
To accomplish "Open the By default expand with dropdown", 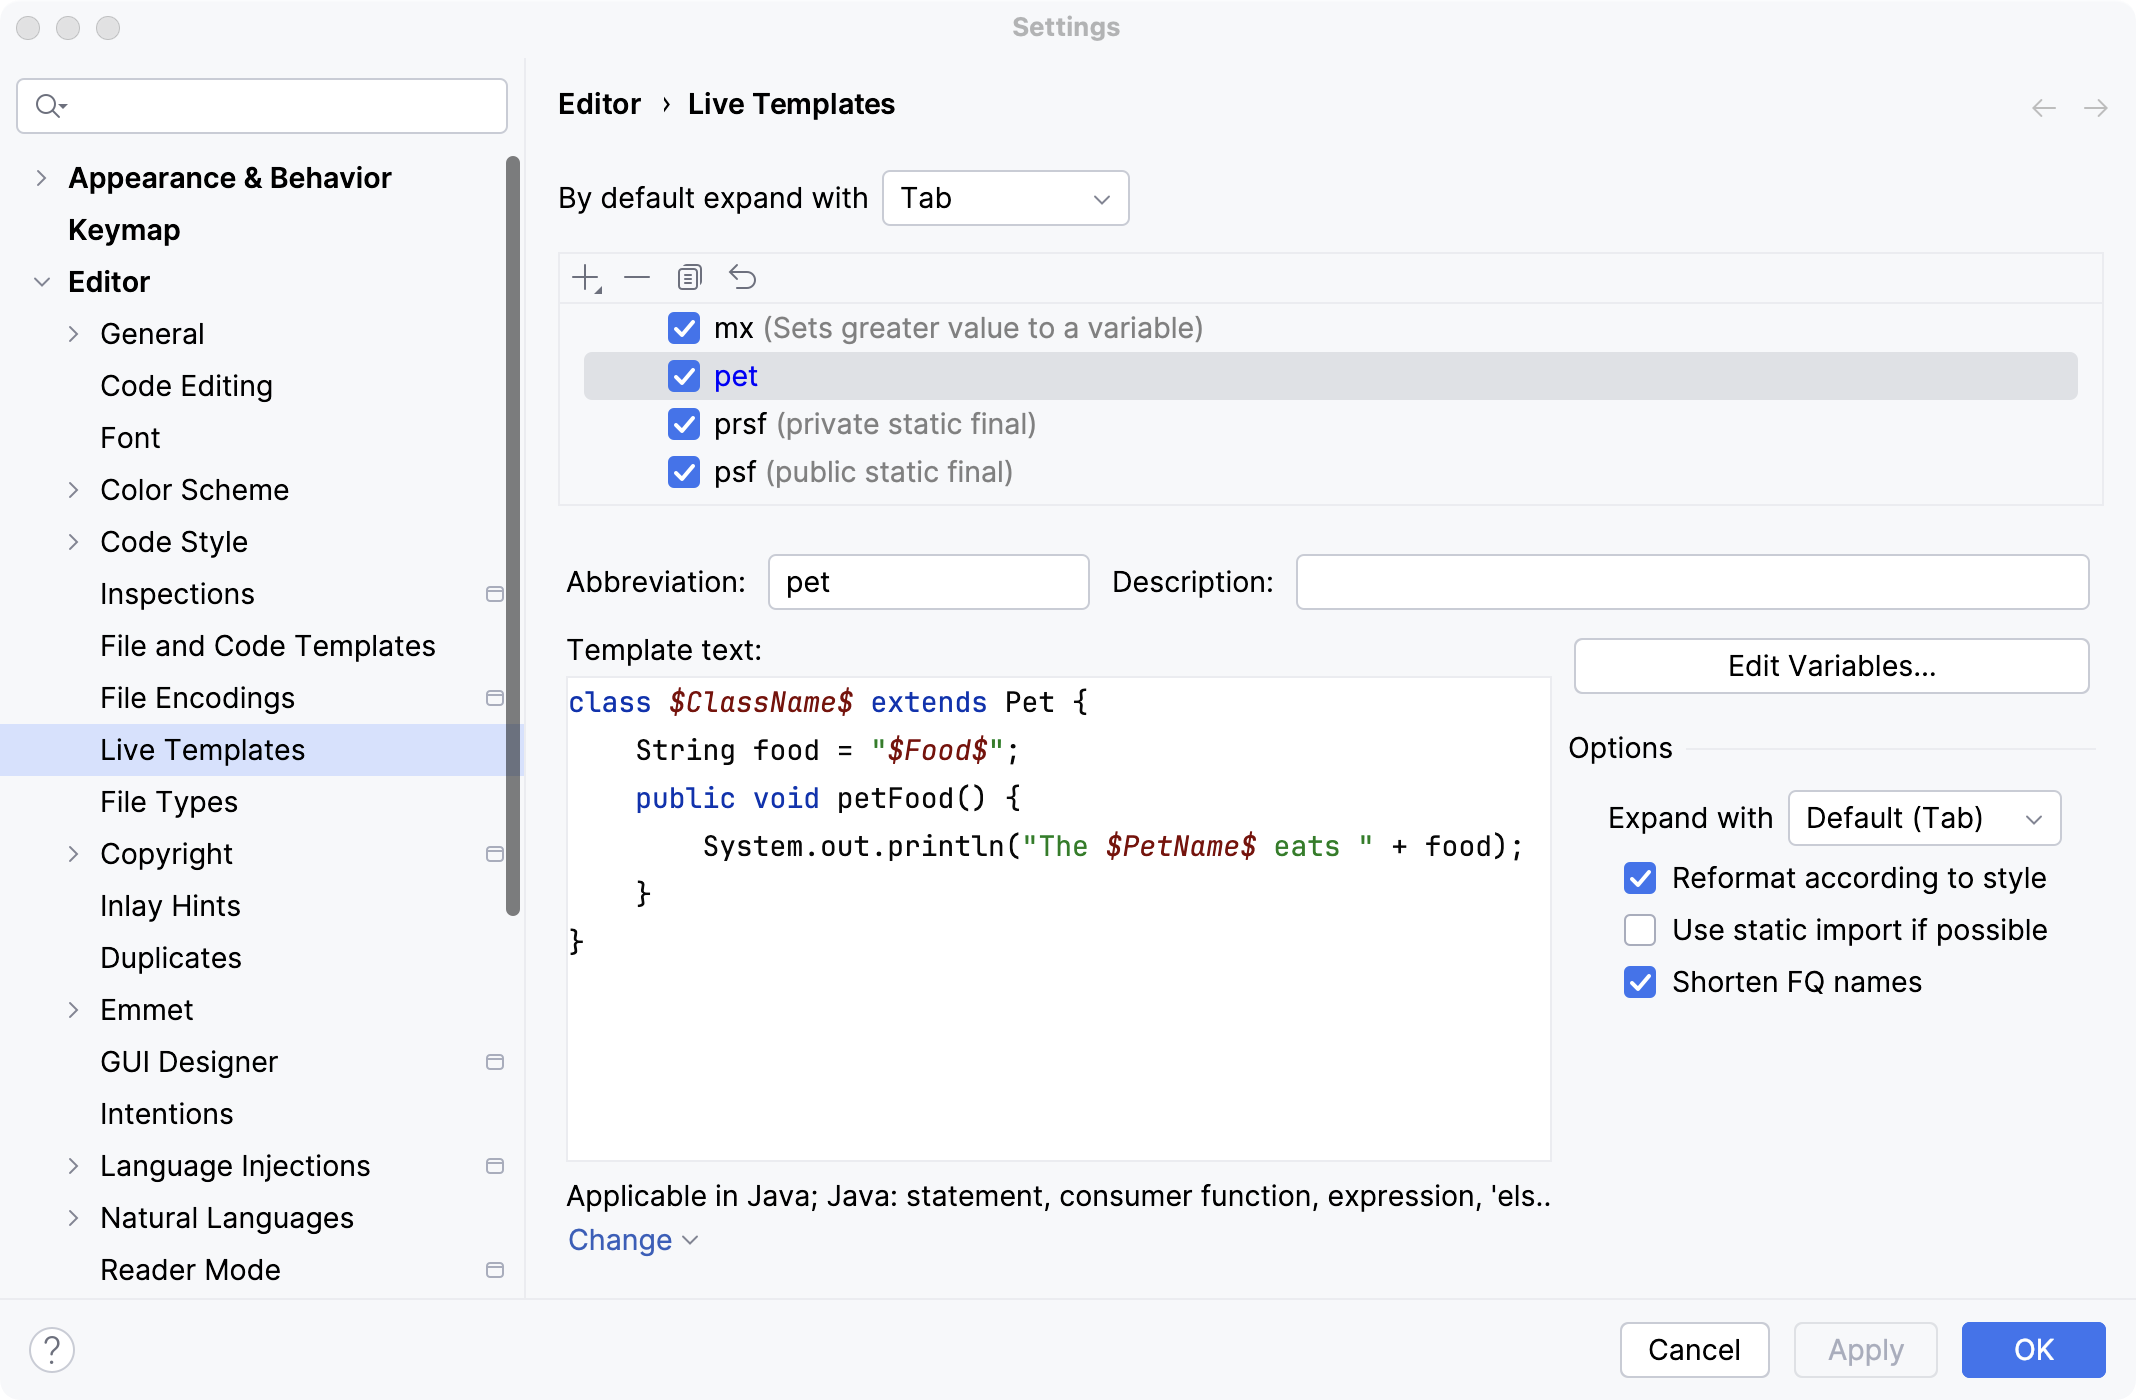I will point(1005,198).
